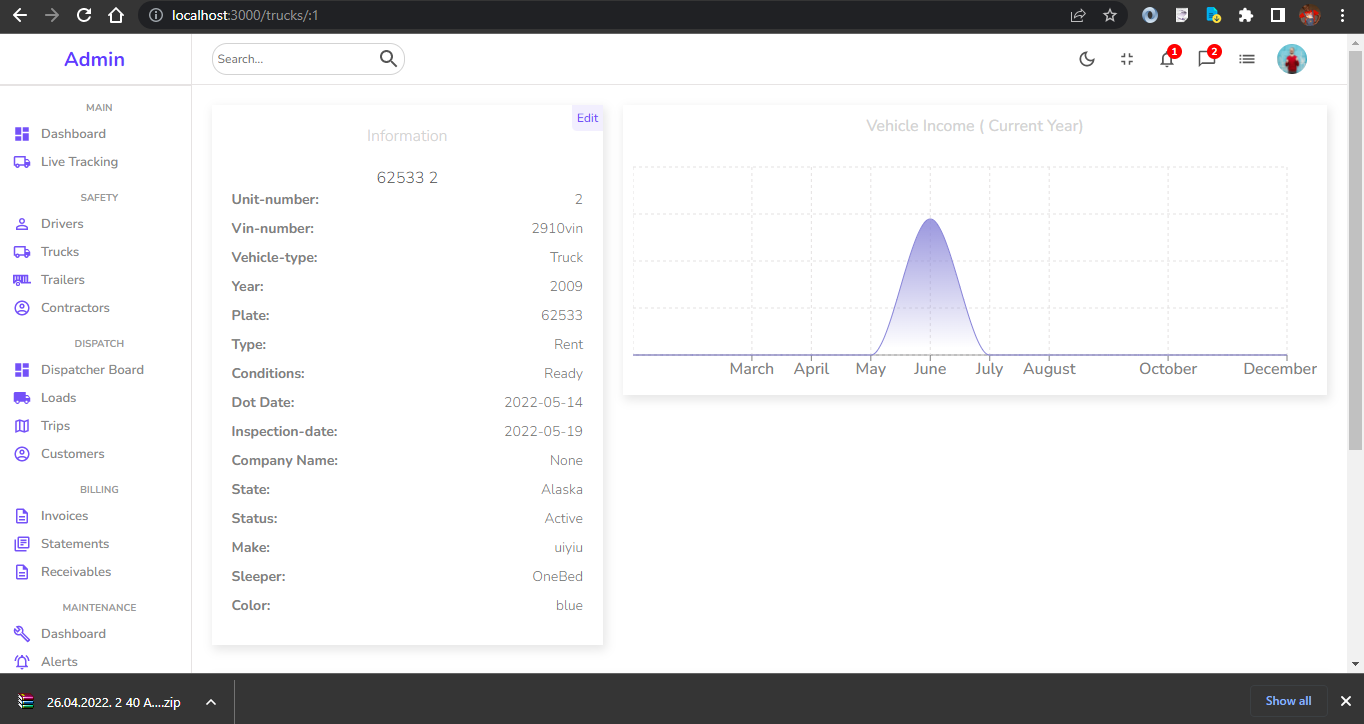The image size is (1364, 724).
Task: Bookmark this page with the star icon
Action: click(1109, 16)
